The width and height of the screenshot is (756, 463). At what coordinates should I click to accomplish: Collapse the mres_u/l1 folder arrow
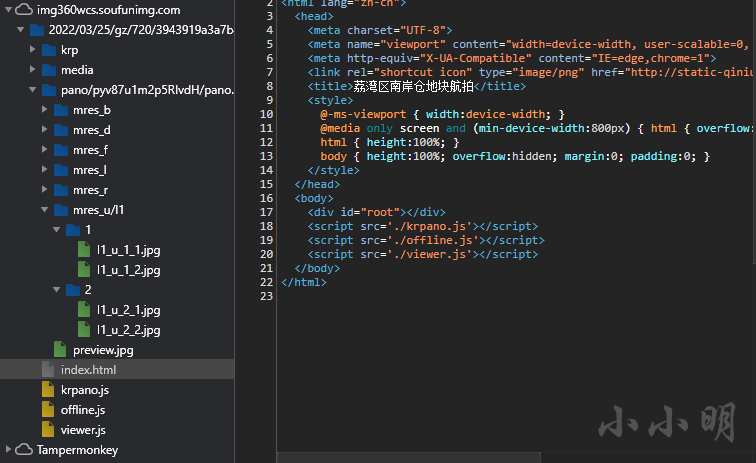(x=44, y=210)
